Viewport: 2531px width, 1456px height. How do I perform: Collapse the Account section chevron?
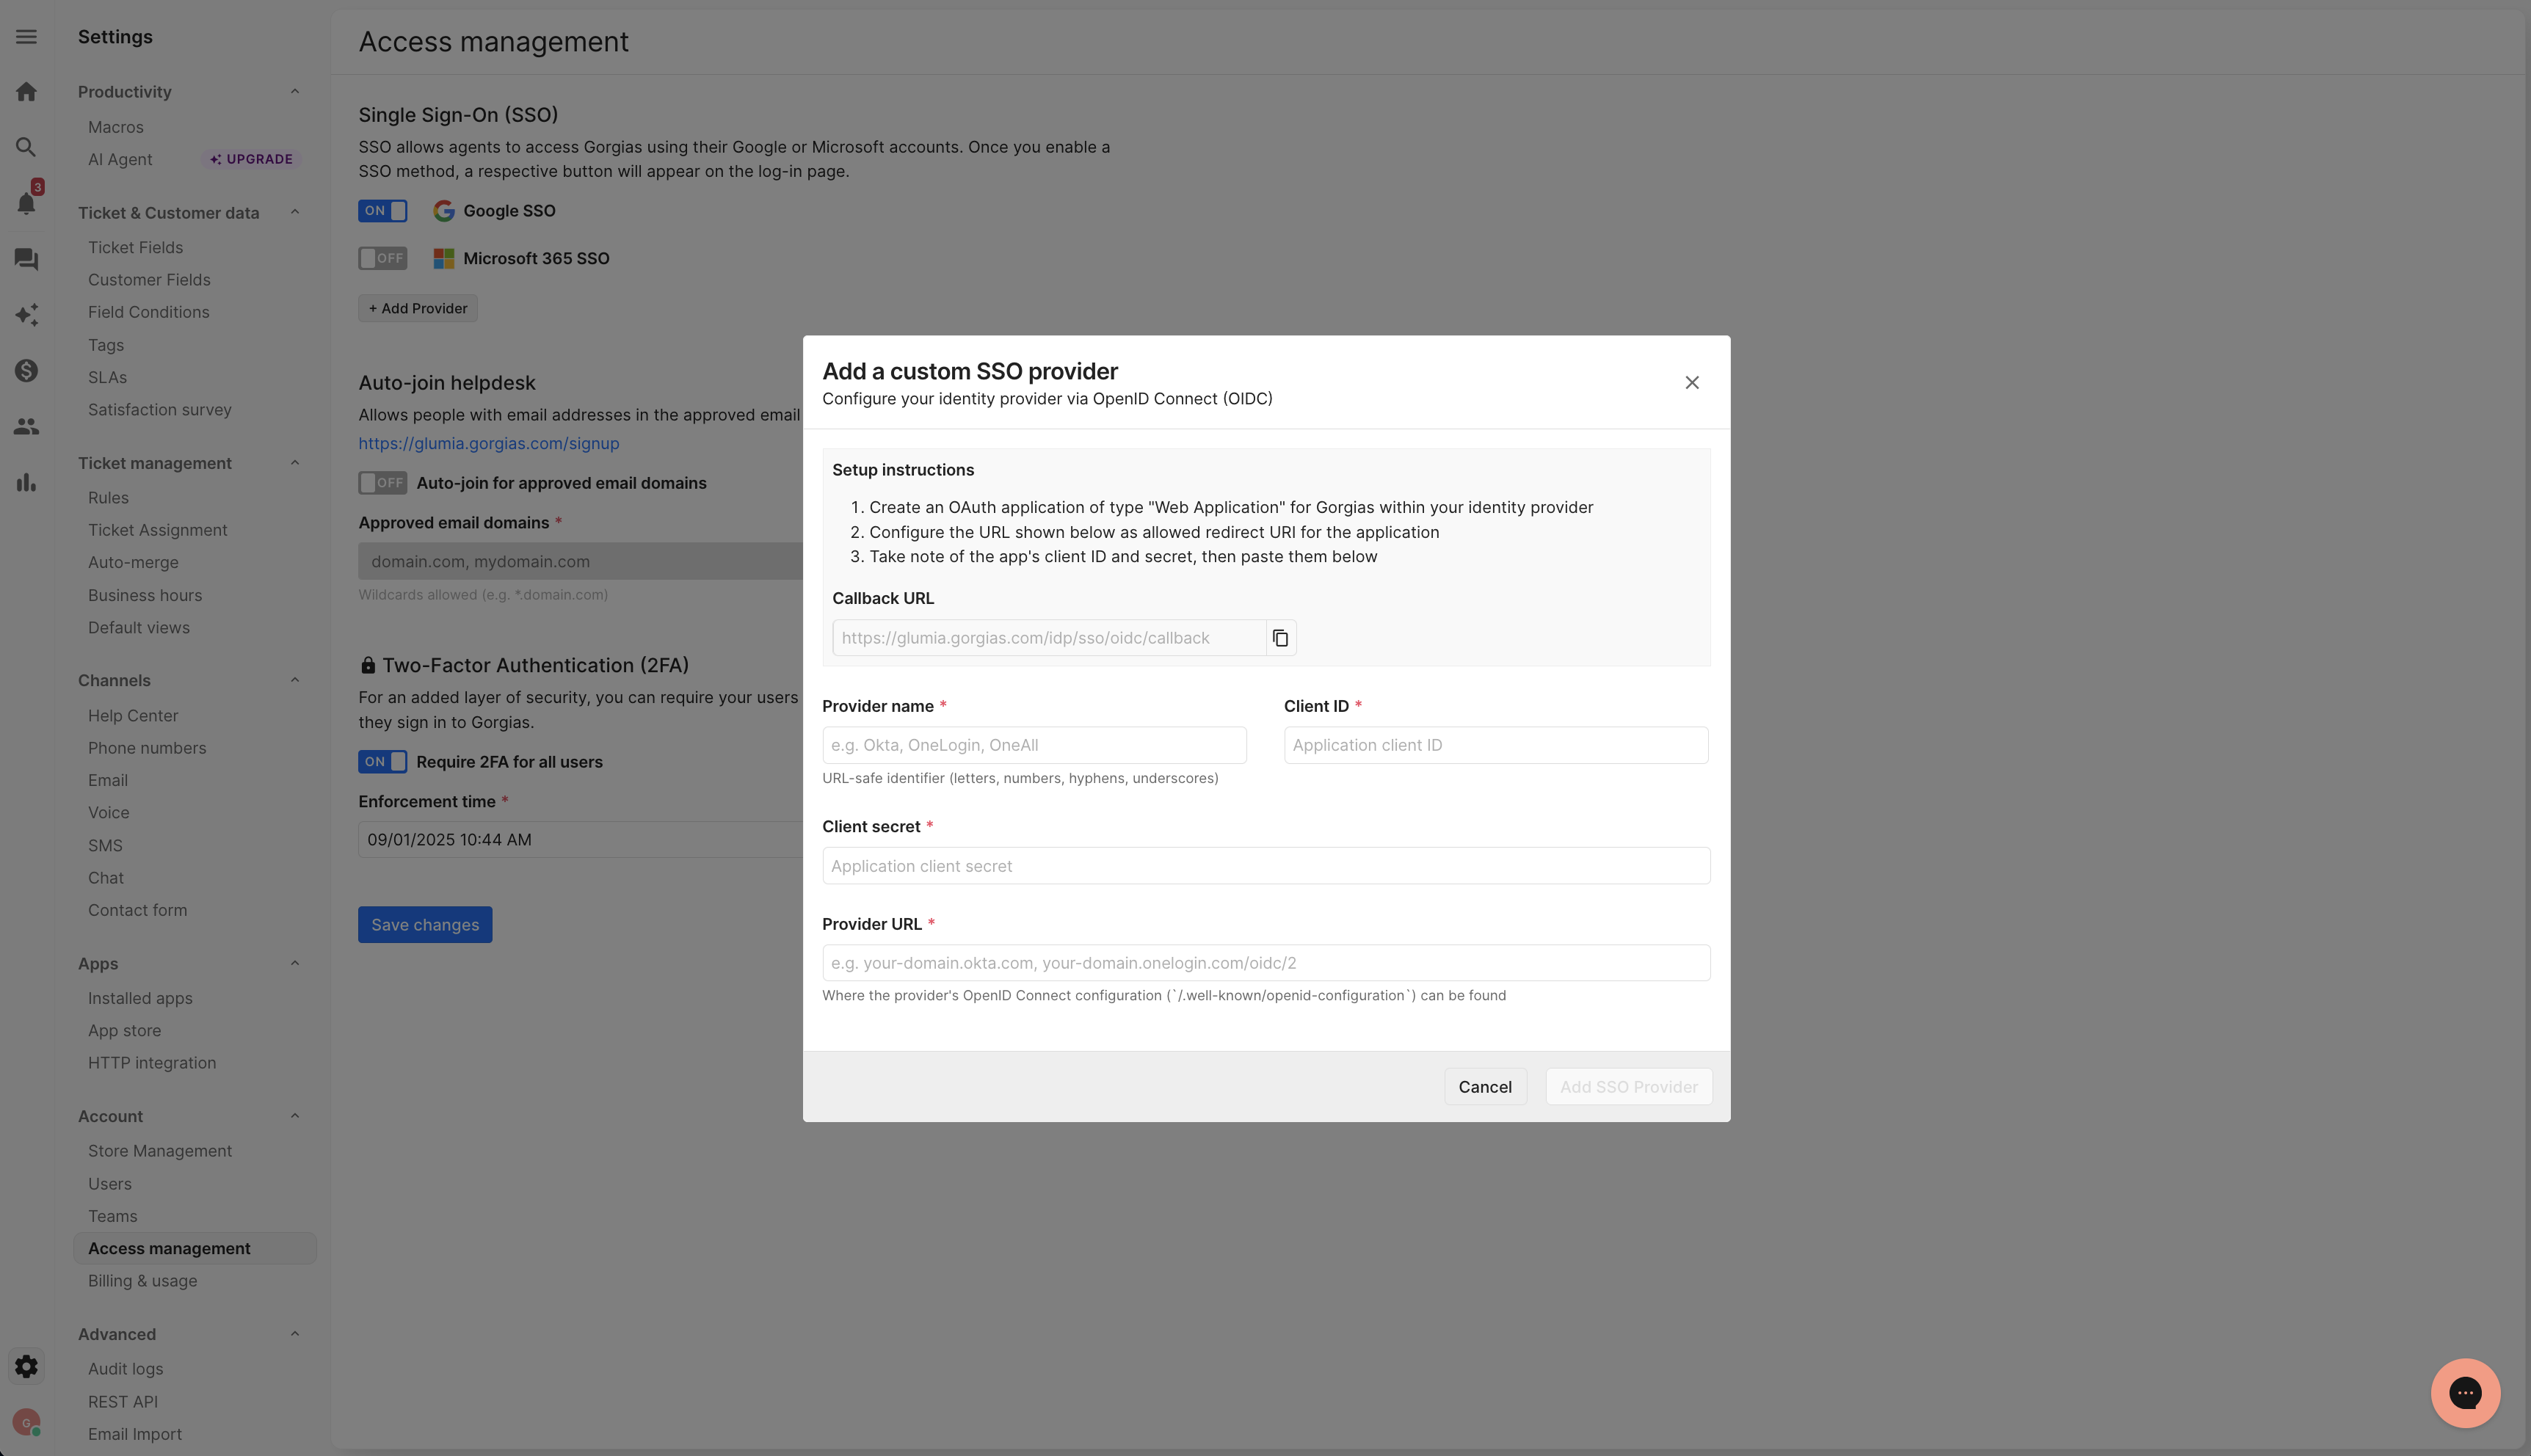295,1116
